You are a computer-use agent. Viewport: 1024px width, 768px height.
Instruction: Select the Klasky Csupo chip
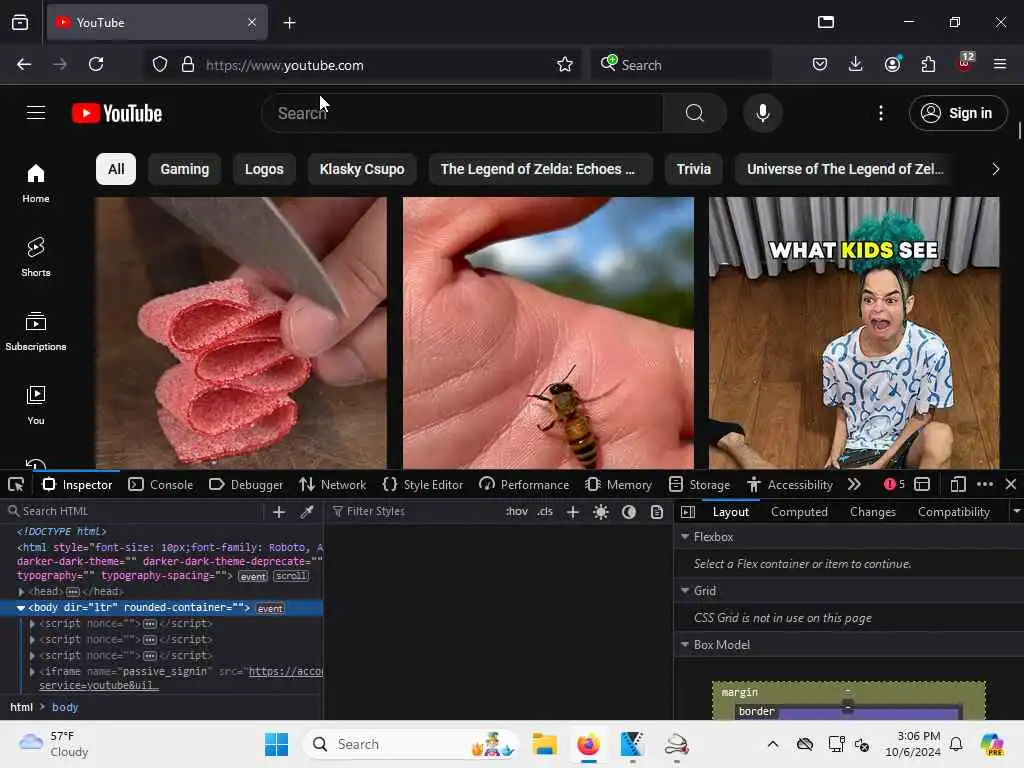[362, 169]
